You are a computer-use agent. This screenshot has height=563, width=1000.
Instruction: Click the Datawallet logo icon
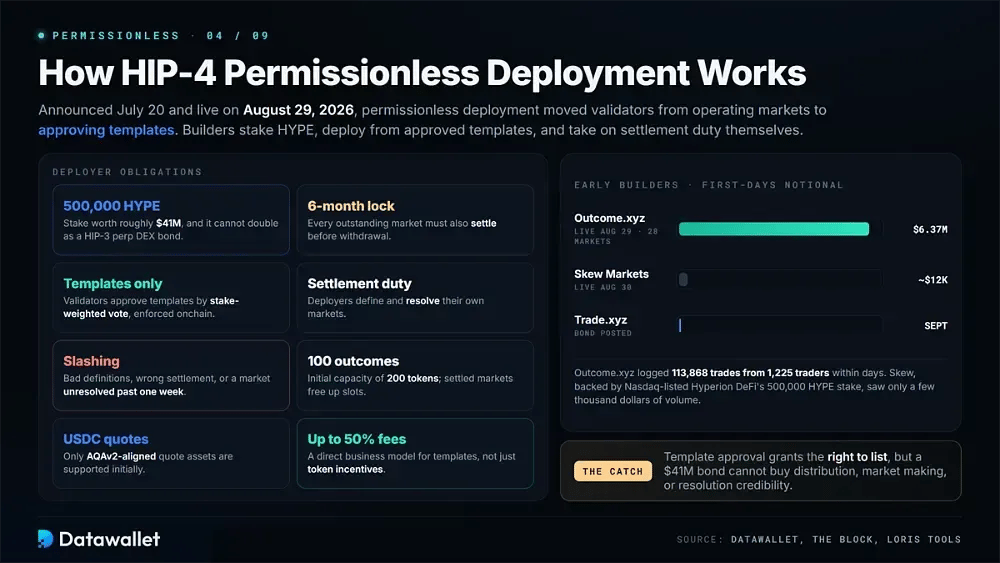(45, 539)
